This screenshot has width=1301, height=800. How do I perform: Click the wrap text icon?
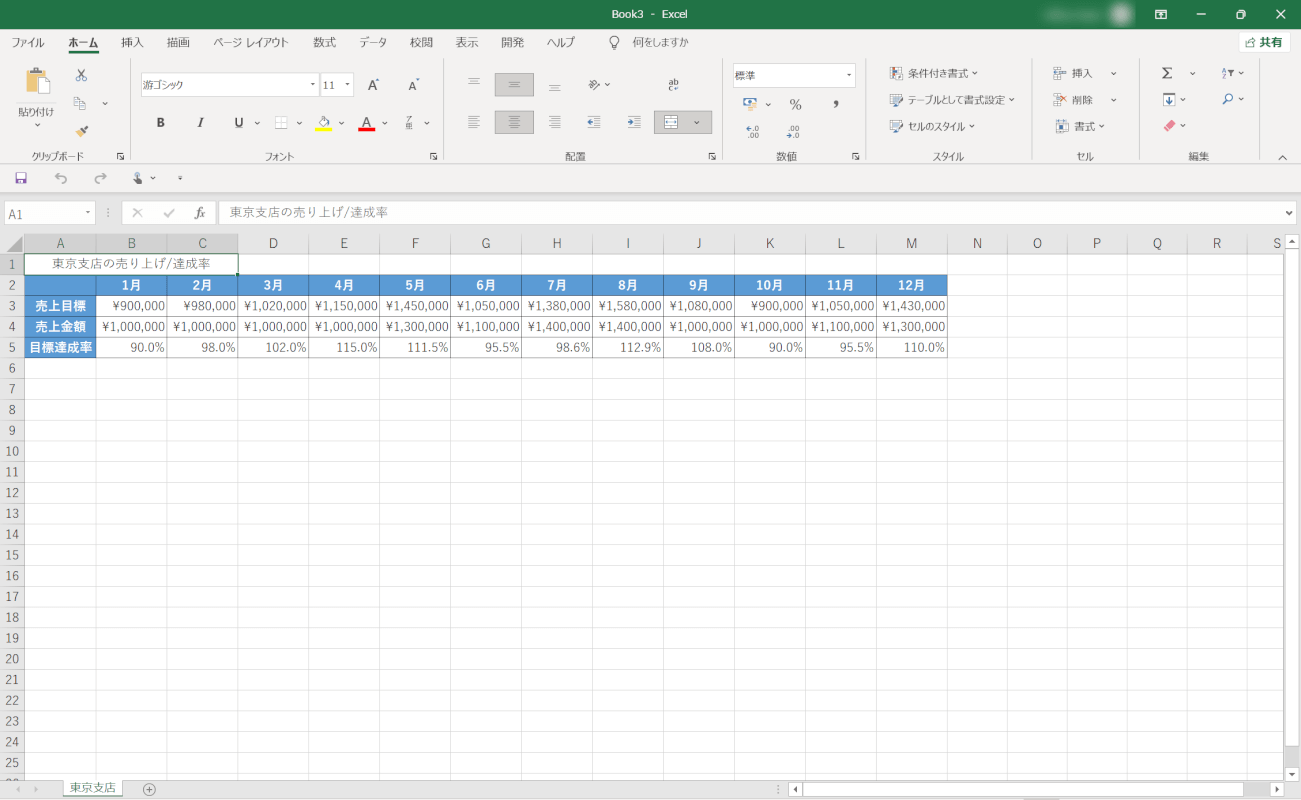[x=674, y=85]
